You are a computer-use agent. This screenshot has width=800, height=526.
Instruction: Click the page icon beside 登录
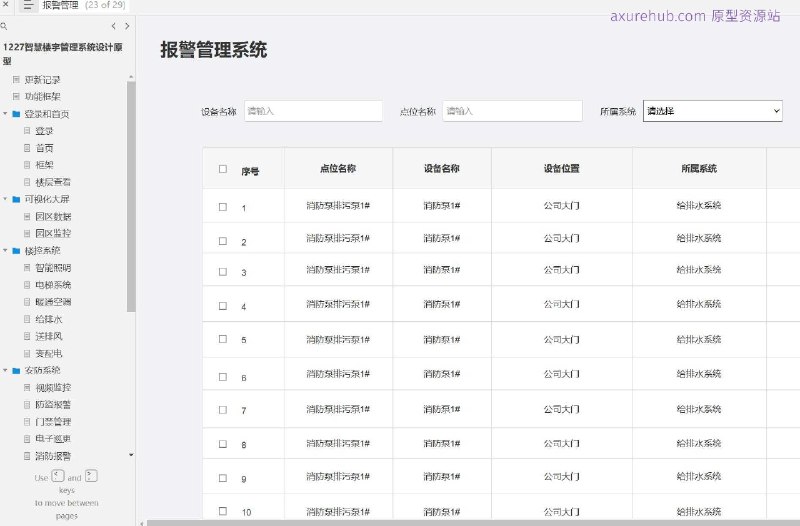(27, 131)
